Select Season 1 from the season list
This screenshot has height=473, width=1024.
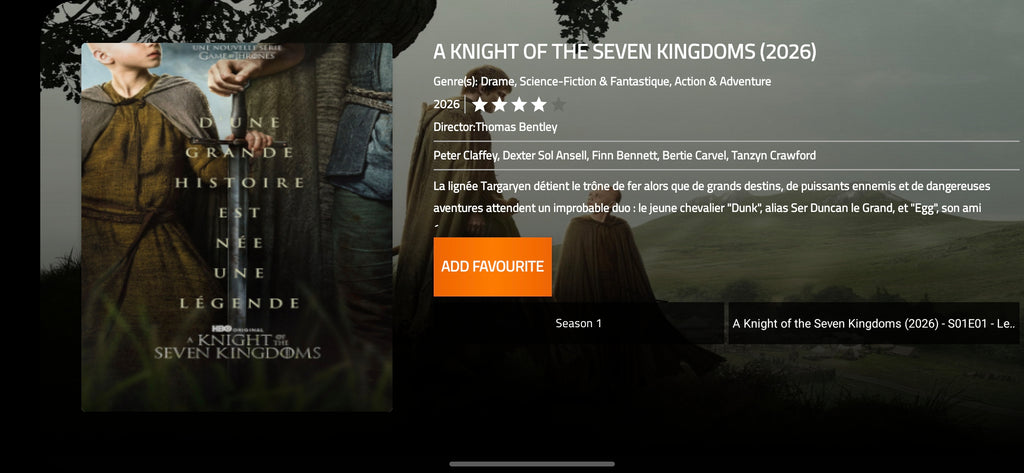pos(579,323)
